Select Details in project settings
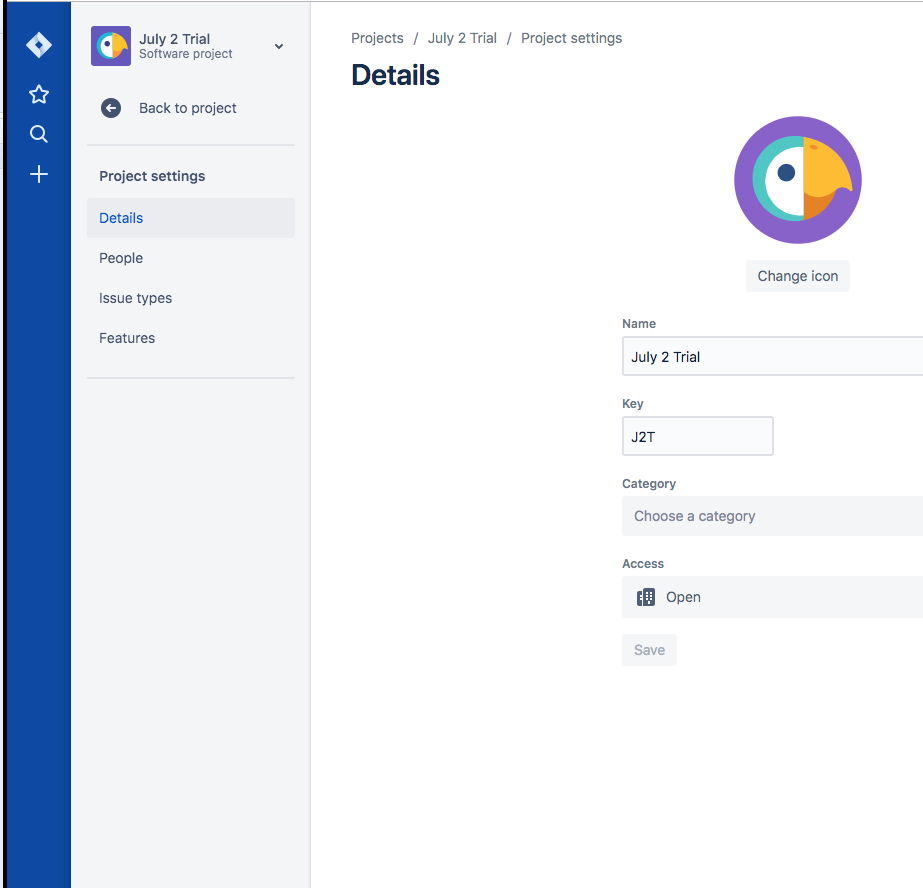Image resolution: width=923 pixels, height=888 pixels. [191, 218]
